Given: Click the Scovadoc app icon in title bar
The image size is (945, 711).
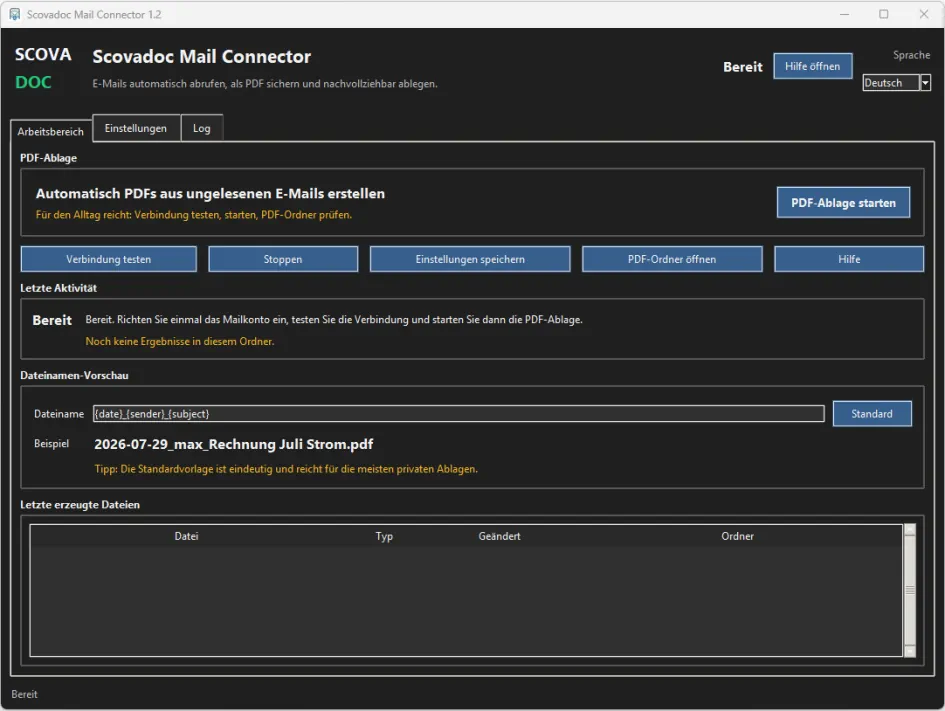Looking at the screenshot, I should click(14, 14).
